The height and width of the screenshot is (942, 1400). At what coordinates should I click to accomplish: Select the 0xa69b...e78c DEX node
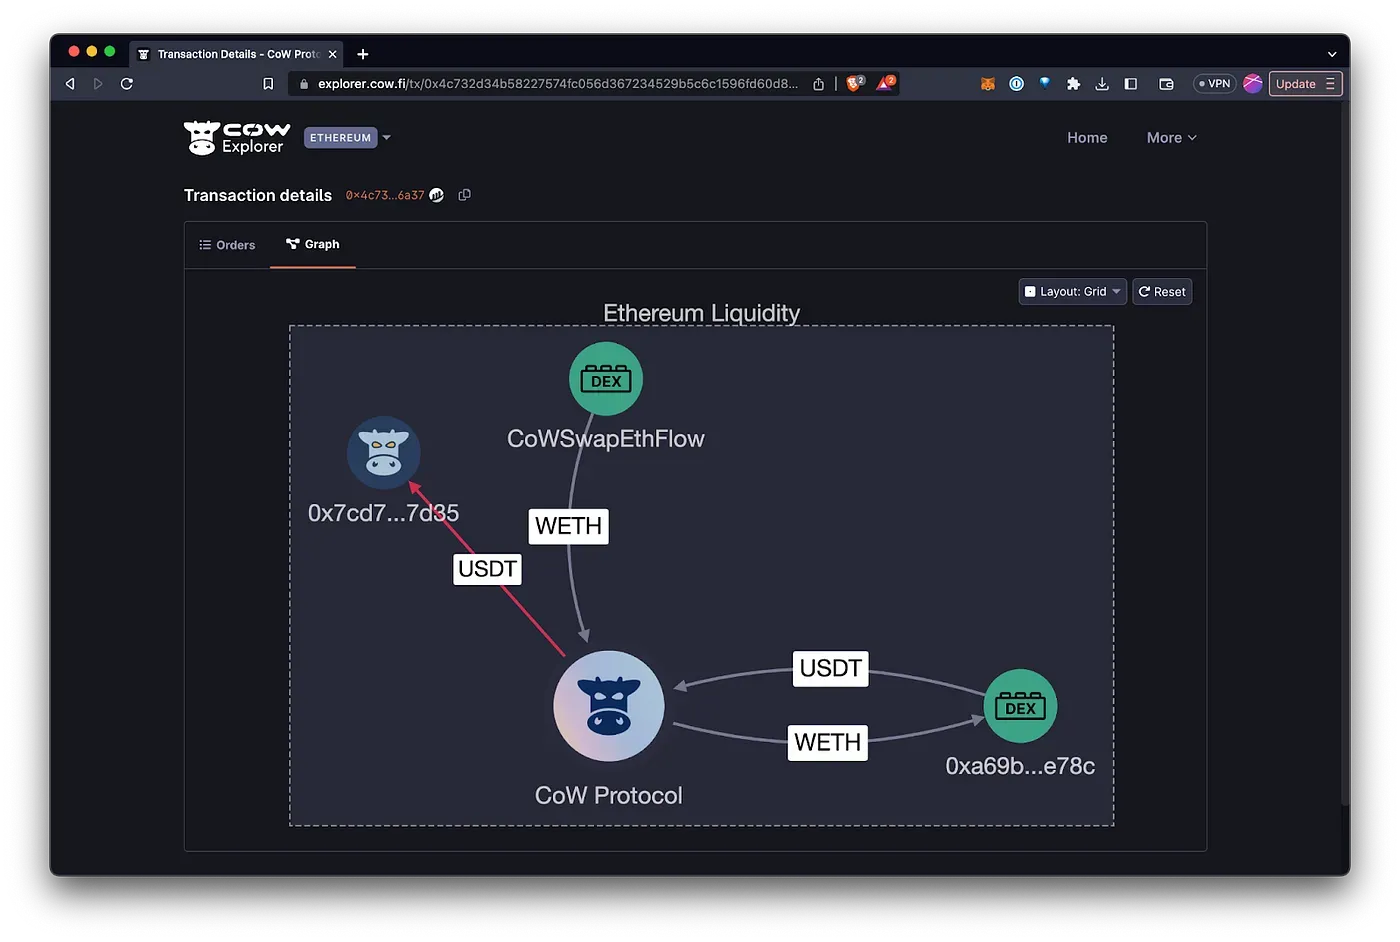[1021, 706]
